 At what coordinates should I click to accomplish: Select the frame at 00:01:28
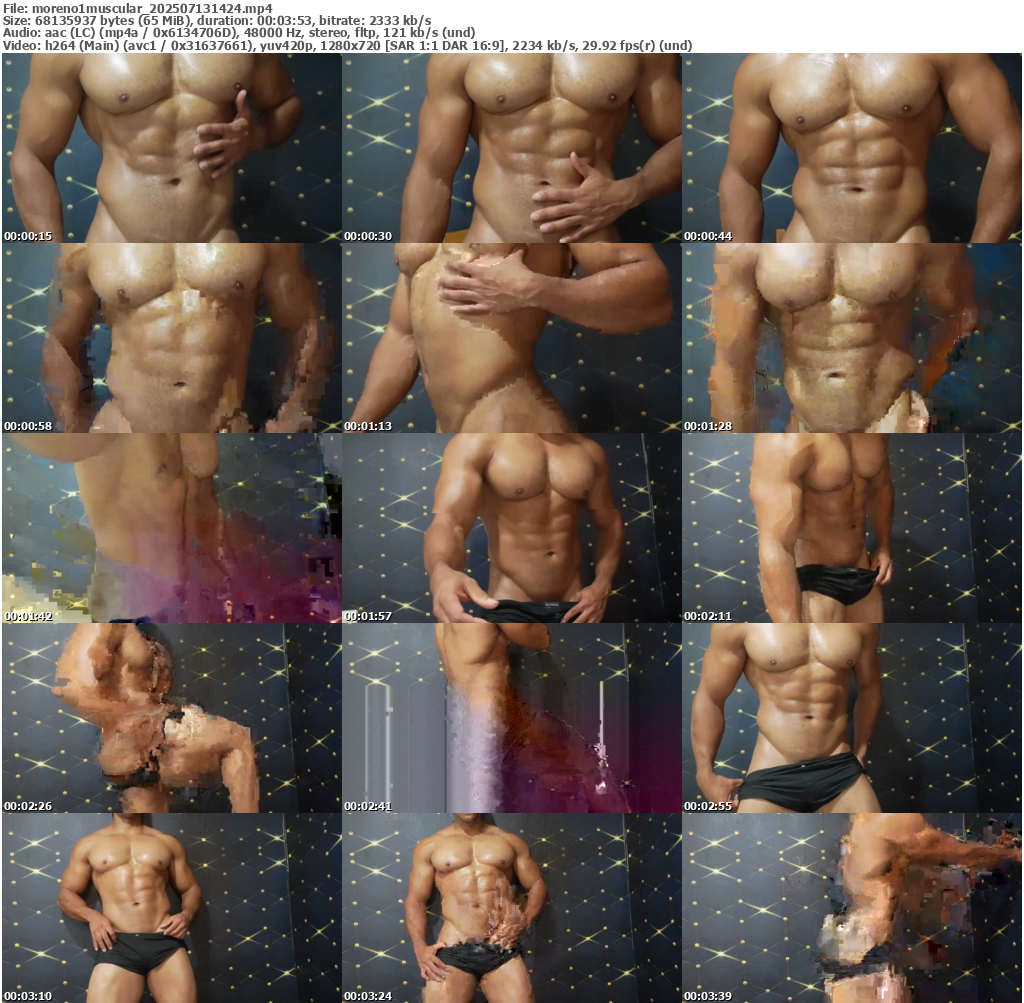(x=852, y=338)
